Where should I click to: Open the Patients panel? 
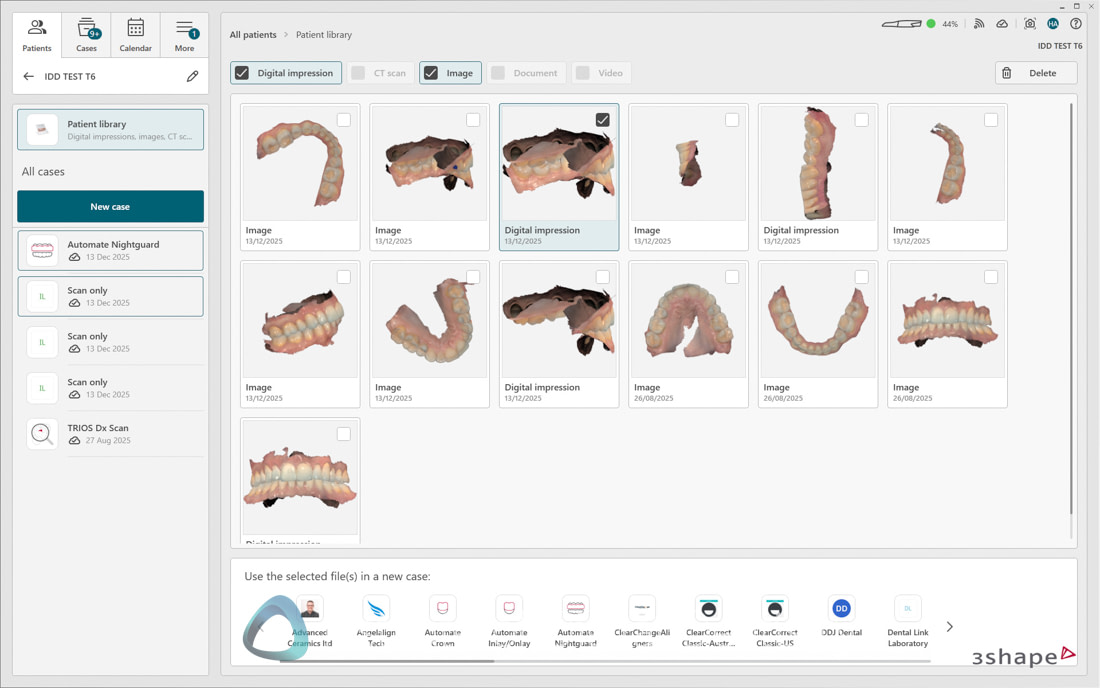[36, 34]
